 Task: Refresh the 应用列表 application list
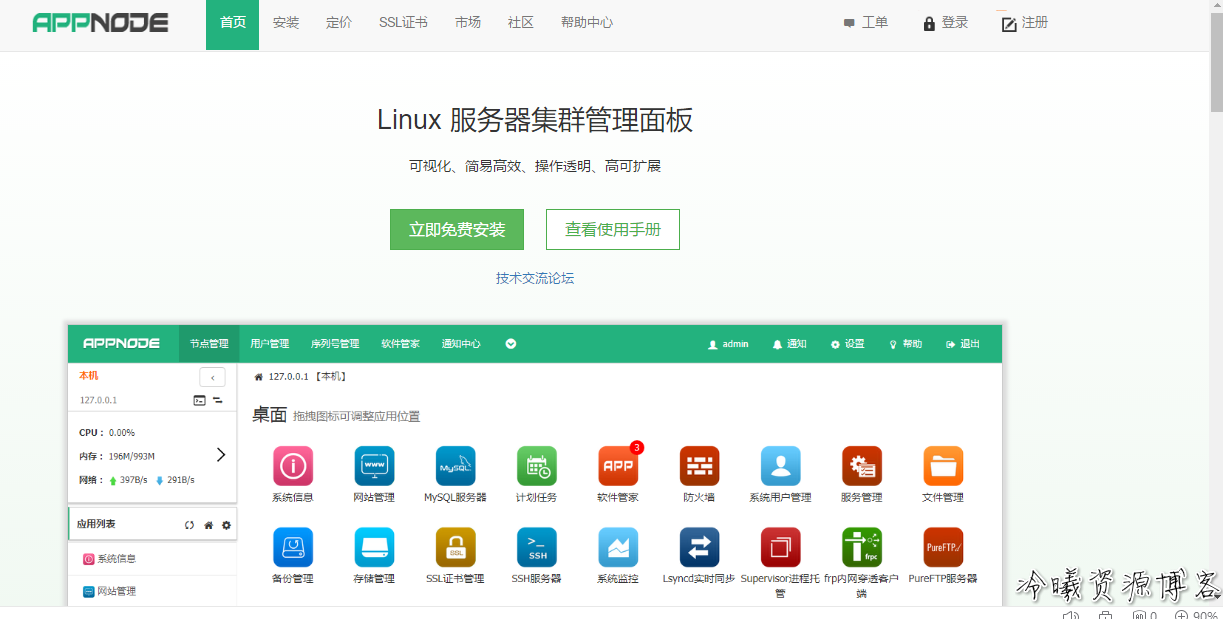(190, 525)
